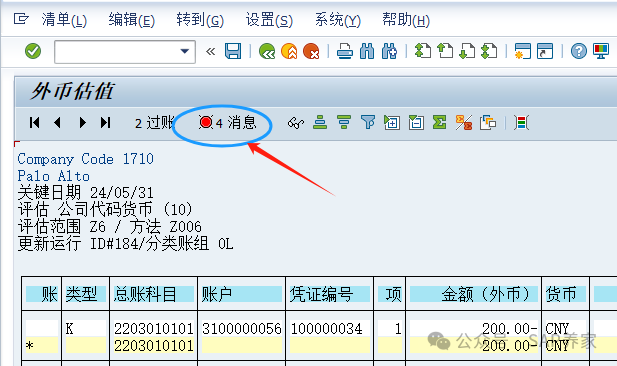Open the 系统(Y) menu
617x366 pixels.
pyautogui.click(x=338, y=20)
